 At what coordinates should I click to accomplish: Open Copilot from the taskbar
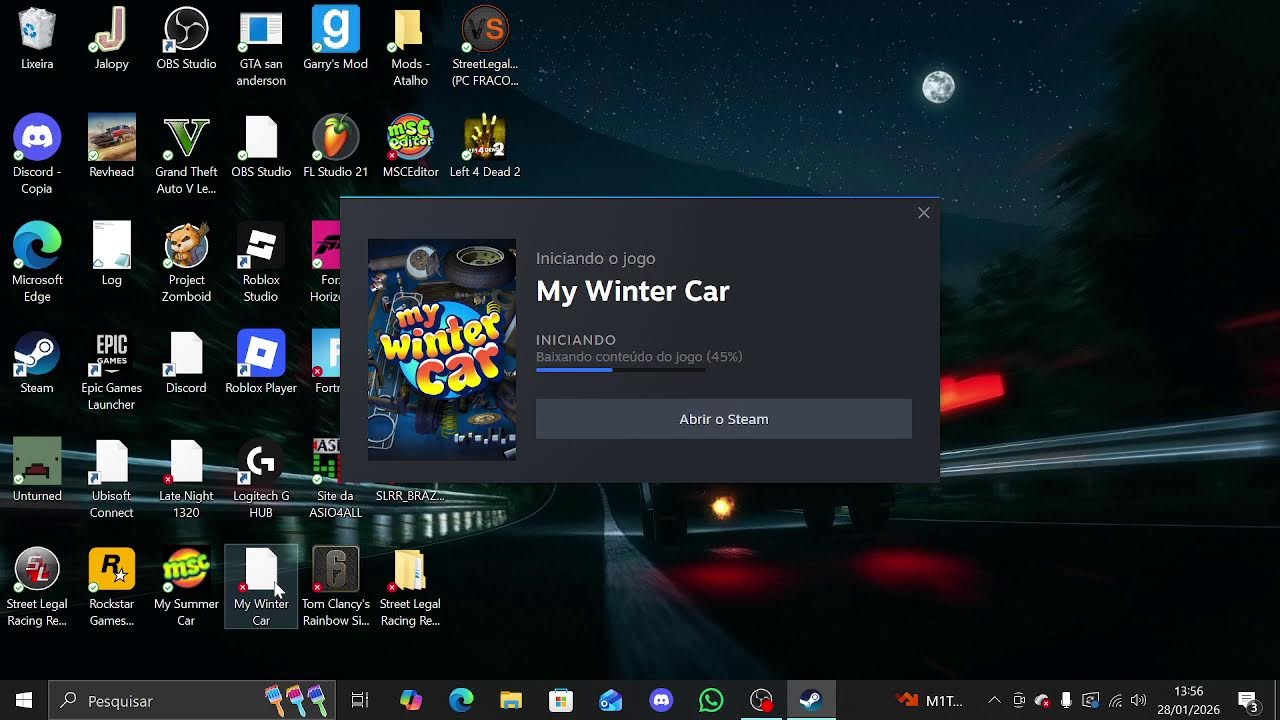[x=411, y=700]
